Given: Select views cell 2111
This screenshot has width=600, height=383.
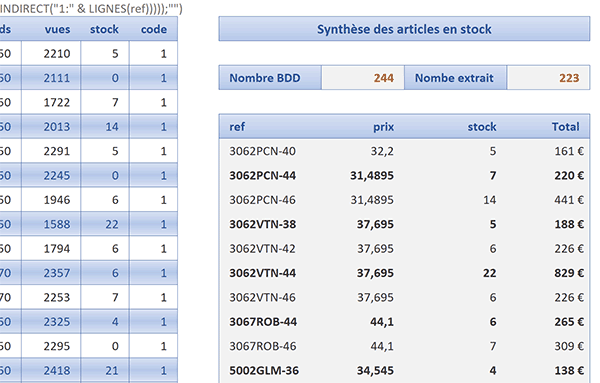Looking at the screenshot, I should (51, 78).
